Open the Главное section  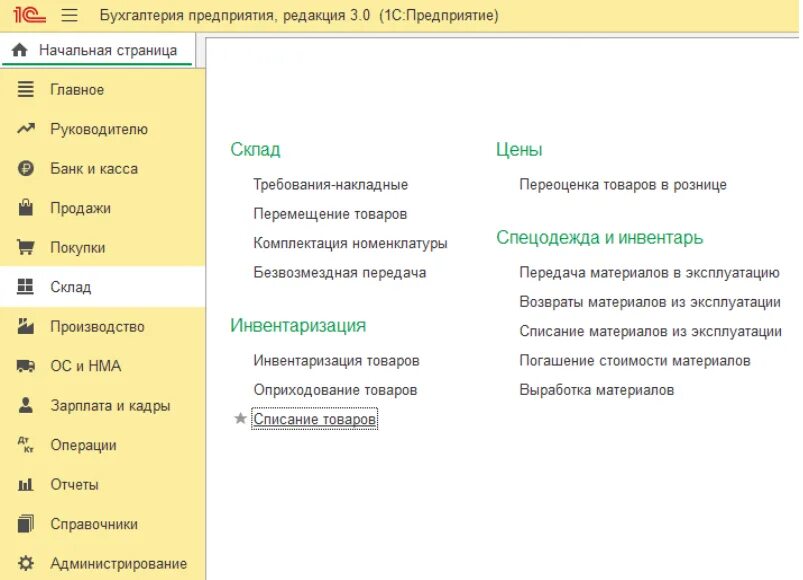[x=102, y=89]
